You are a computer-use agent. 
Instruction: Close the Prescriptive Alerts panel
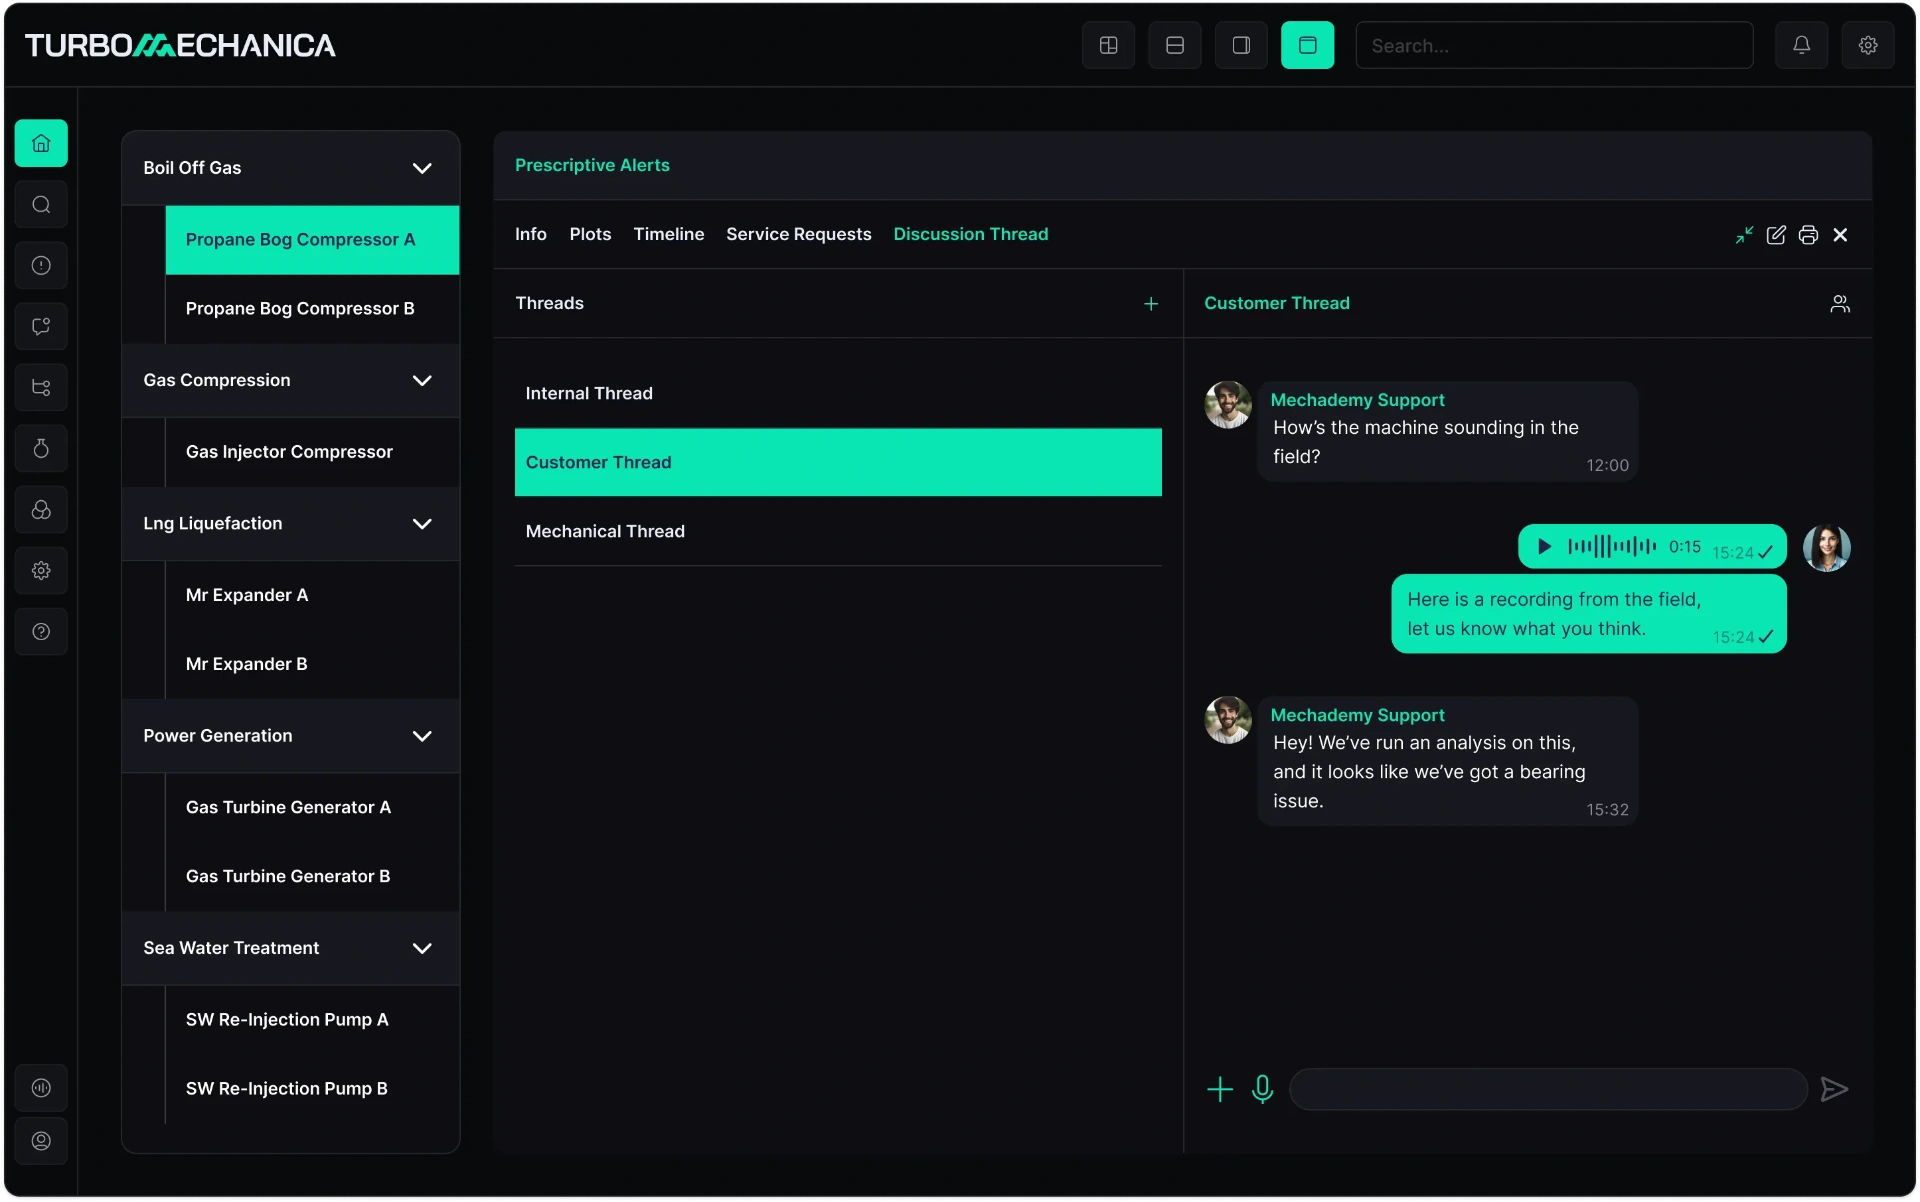1840,235
